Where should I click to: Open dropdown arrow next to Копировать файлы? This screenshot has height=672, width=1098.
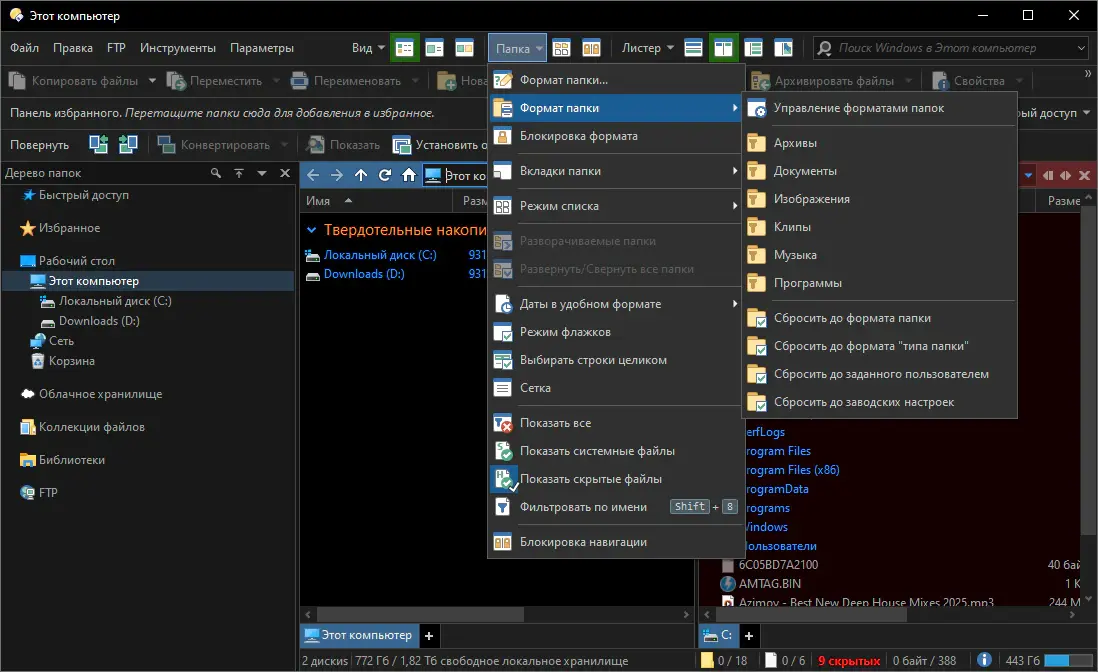point(152,80)
